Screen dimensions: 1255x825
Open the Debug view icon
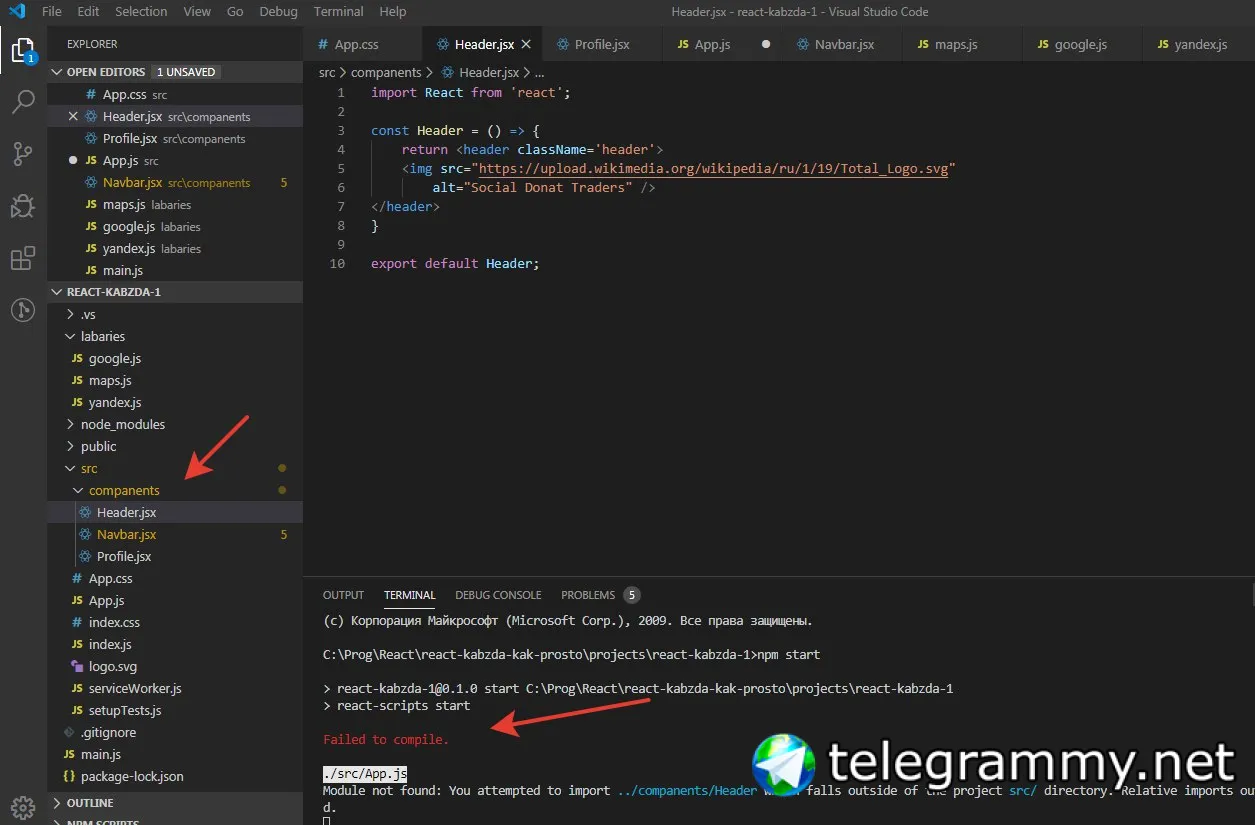23,206
